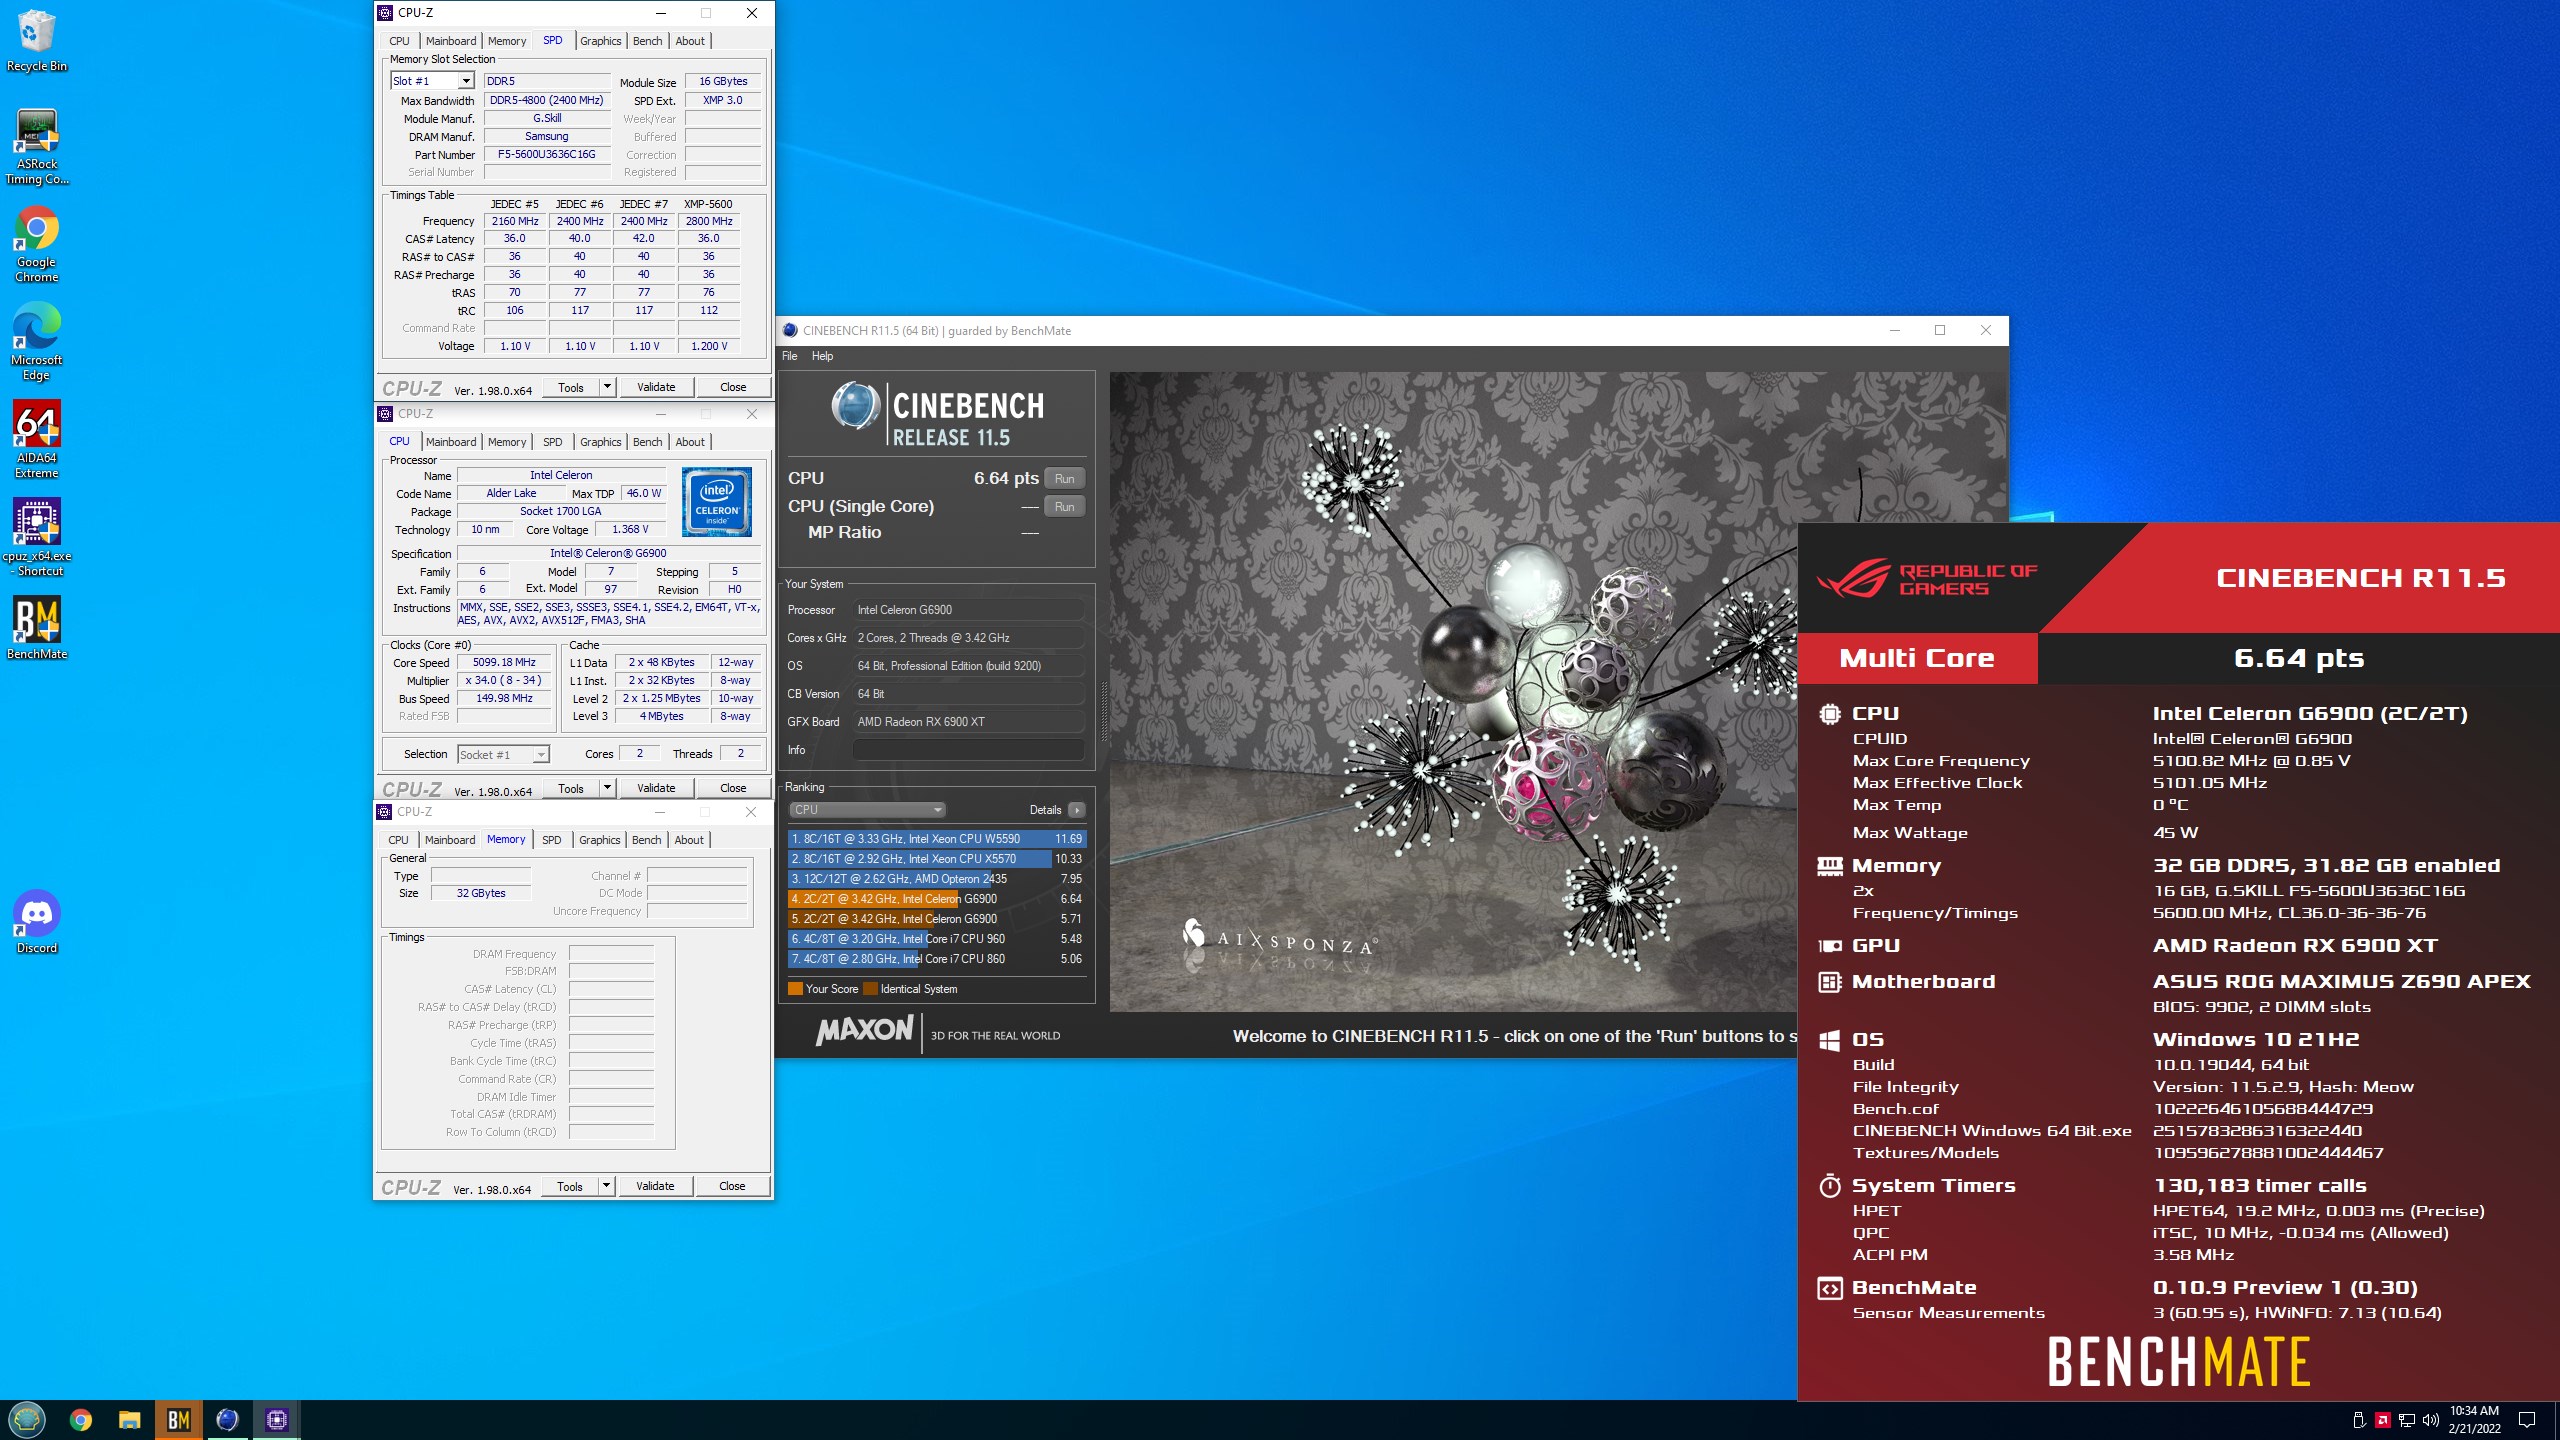Click the Multiplier x 34.0 value
The image size is (2560, 1440).
504,681
